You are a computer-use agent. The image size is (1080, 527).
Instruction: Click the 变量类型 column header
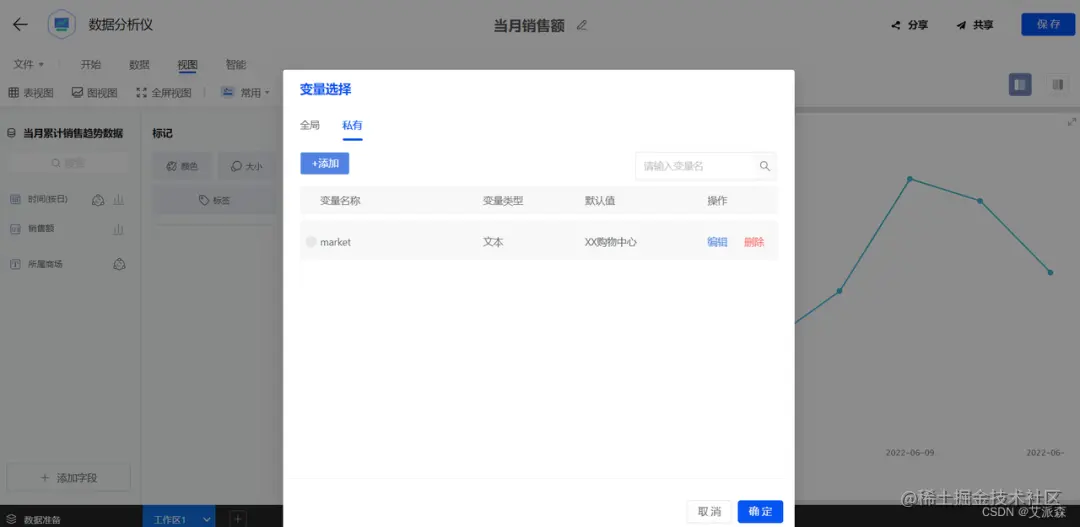pyautogui.click(x=503, y=201)
